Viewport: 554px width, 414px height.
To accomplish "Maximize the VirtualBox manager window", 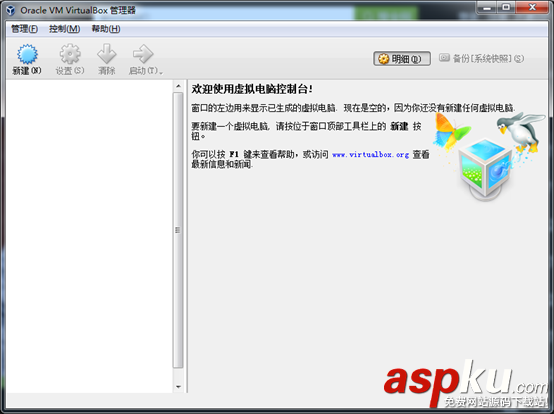I will [x=506, y=7].
